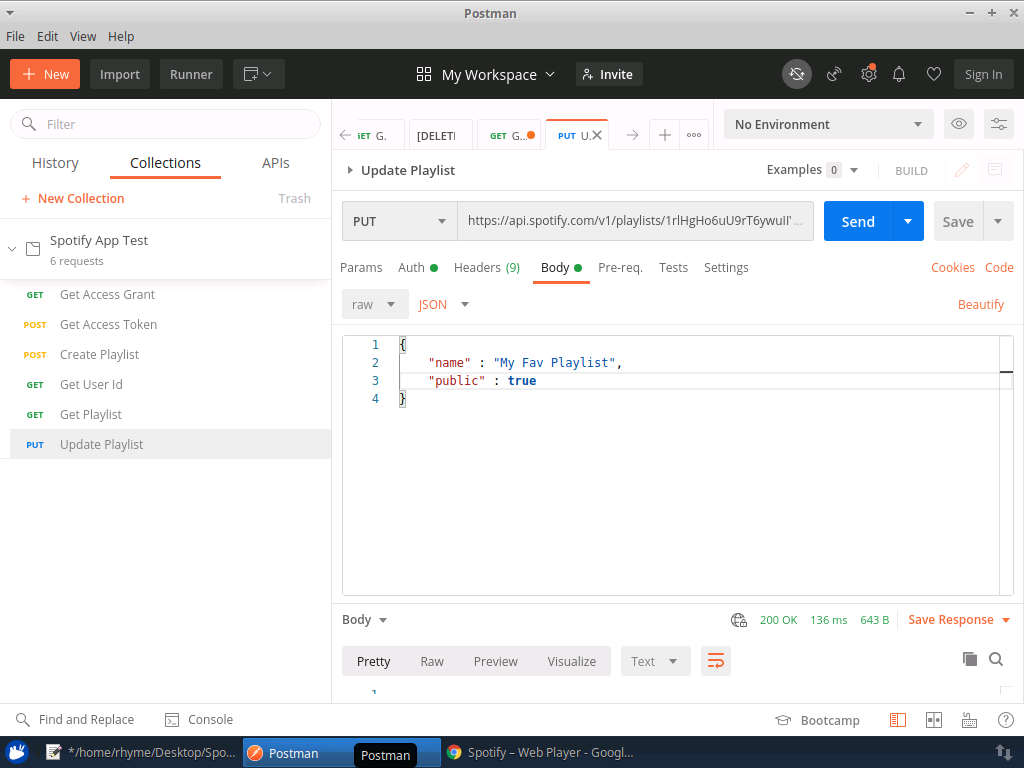Open the Import dialog
This screenshot has height=768, width=1024.
pyautogui.click(x=120, y=74)
